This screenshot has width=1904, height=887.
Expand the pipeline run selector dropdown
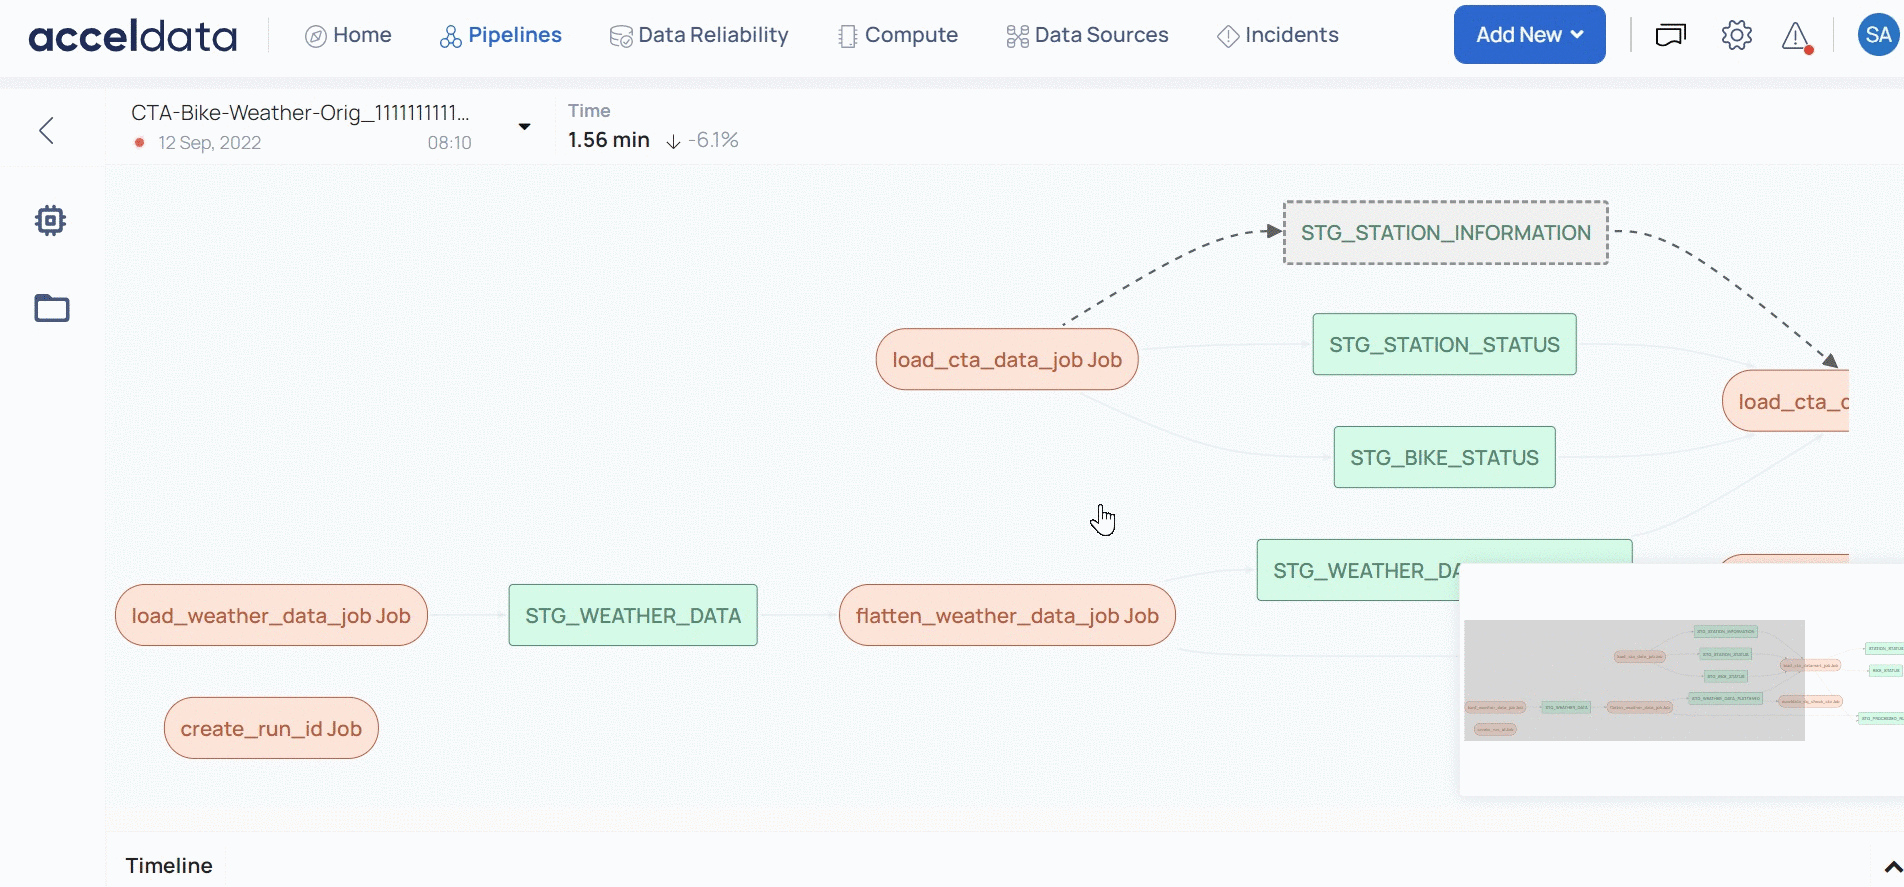tap(524, 127)
